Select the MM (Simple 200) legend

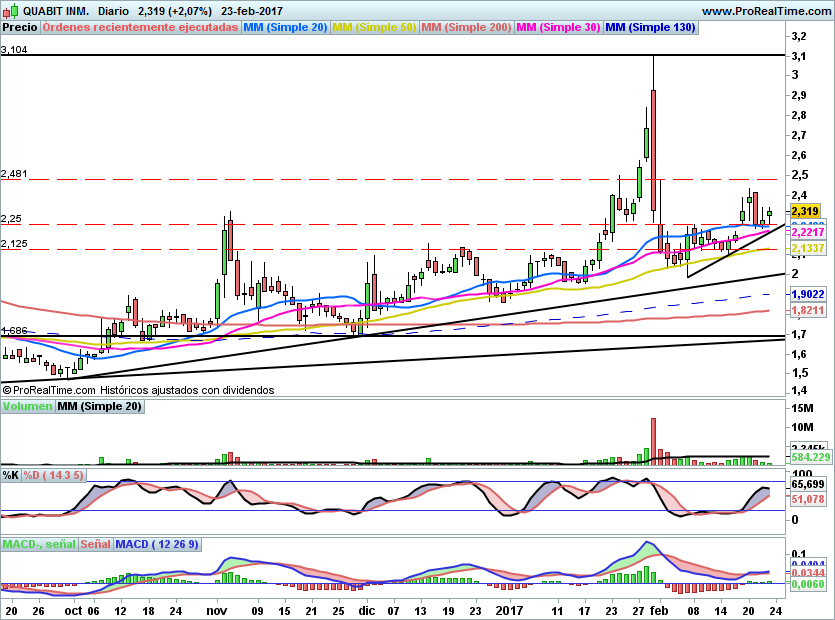point(466,27)
